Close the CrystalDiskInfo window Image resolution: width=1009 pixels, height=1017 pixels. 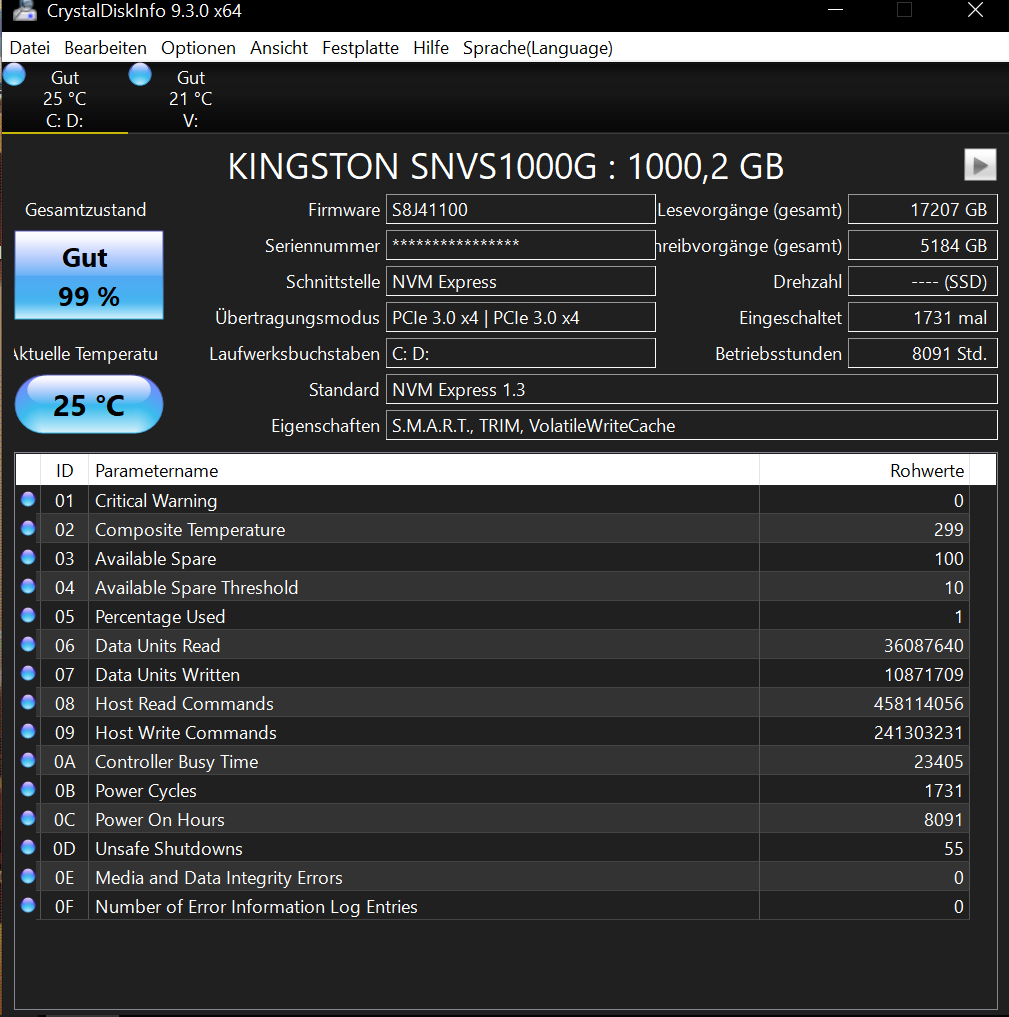(x=975, y=10)
